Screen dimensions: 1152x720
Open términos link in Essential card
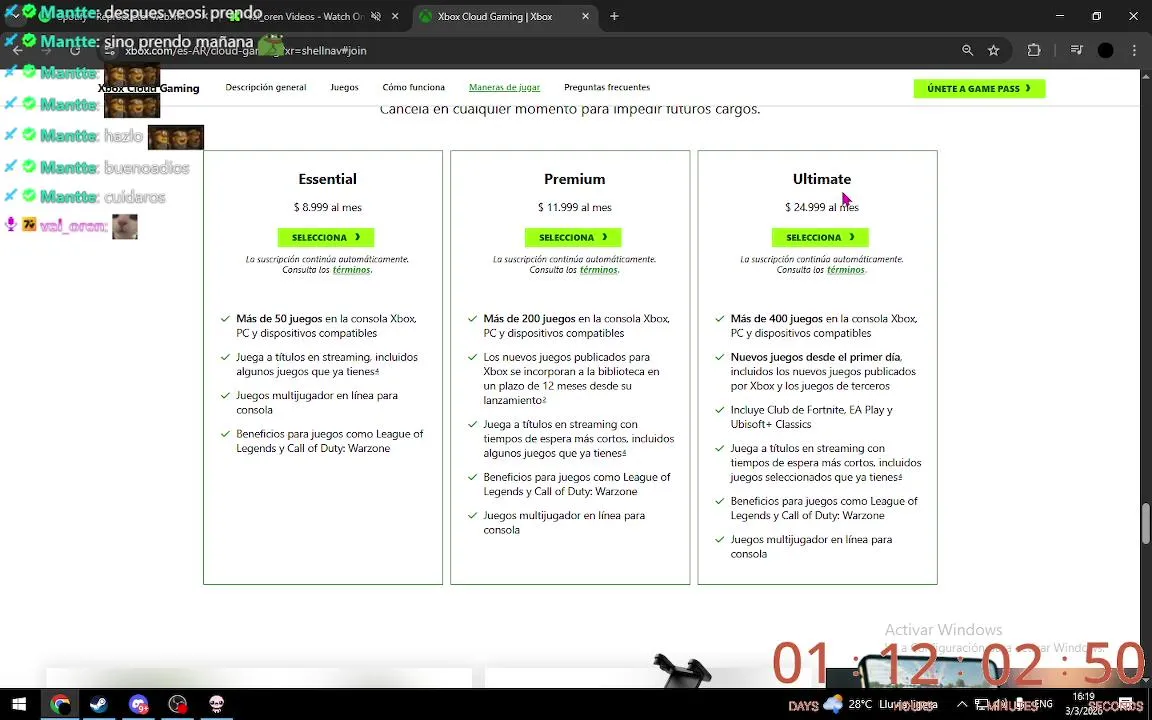[351, 270]
